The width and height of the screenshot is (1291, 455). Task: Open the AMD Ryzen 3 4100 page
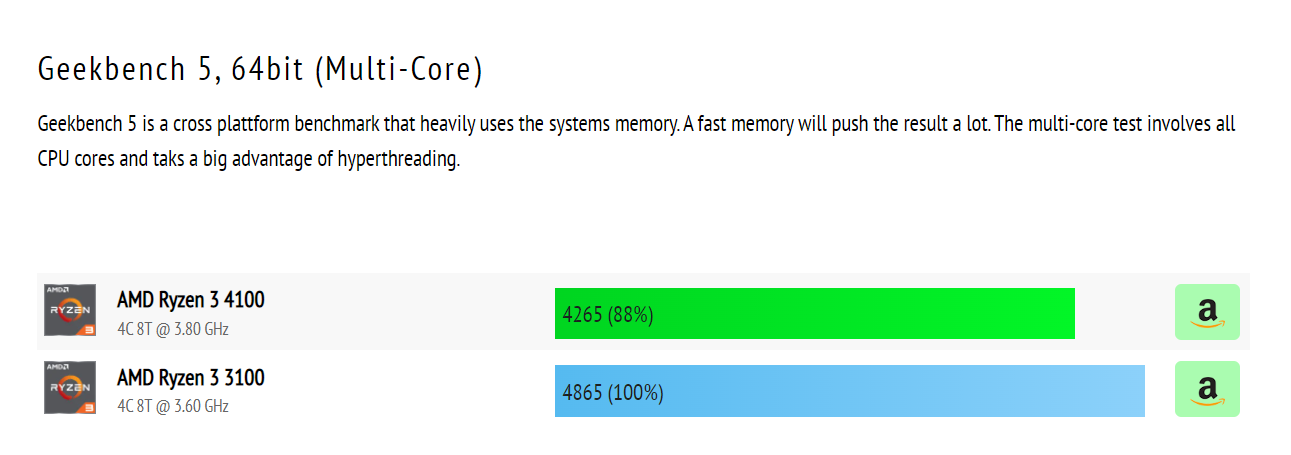click(x=191, y=300)
